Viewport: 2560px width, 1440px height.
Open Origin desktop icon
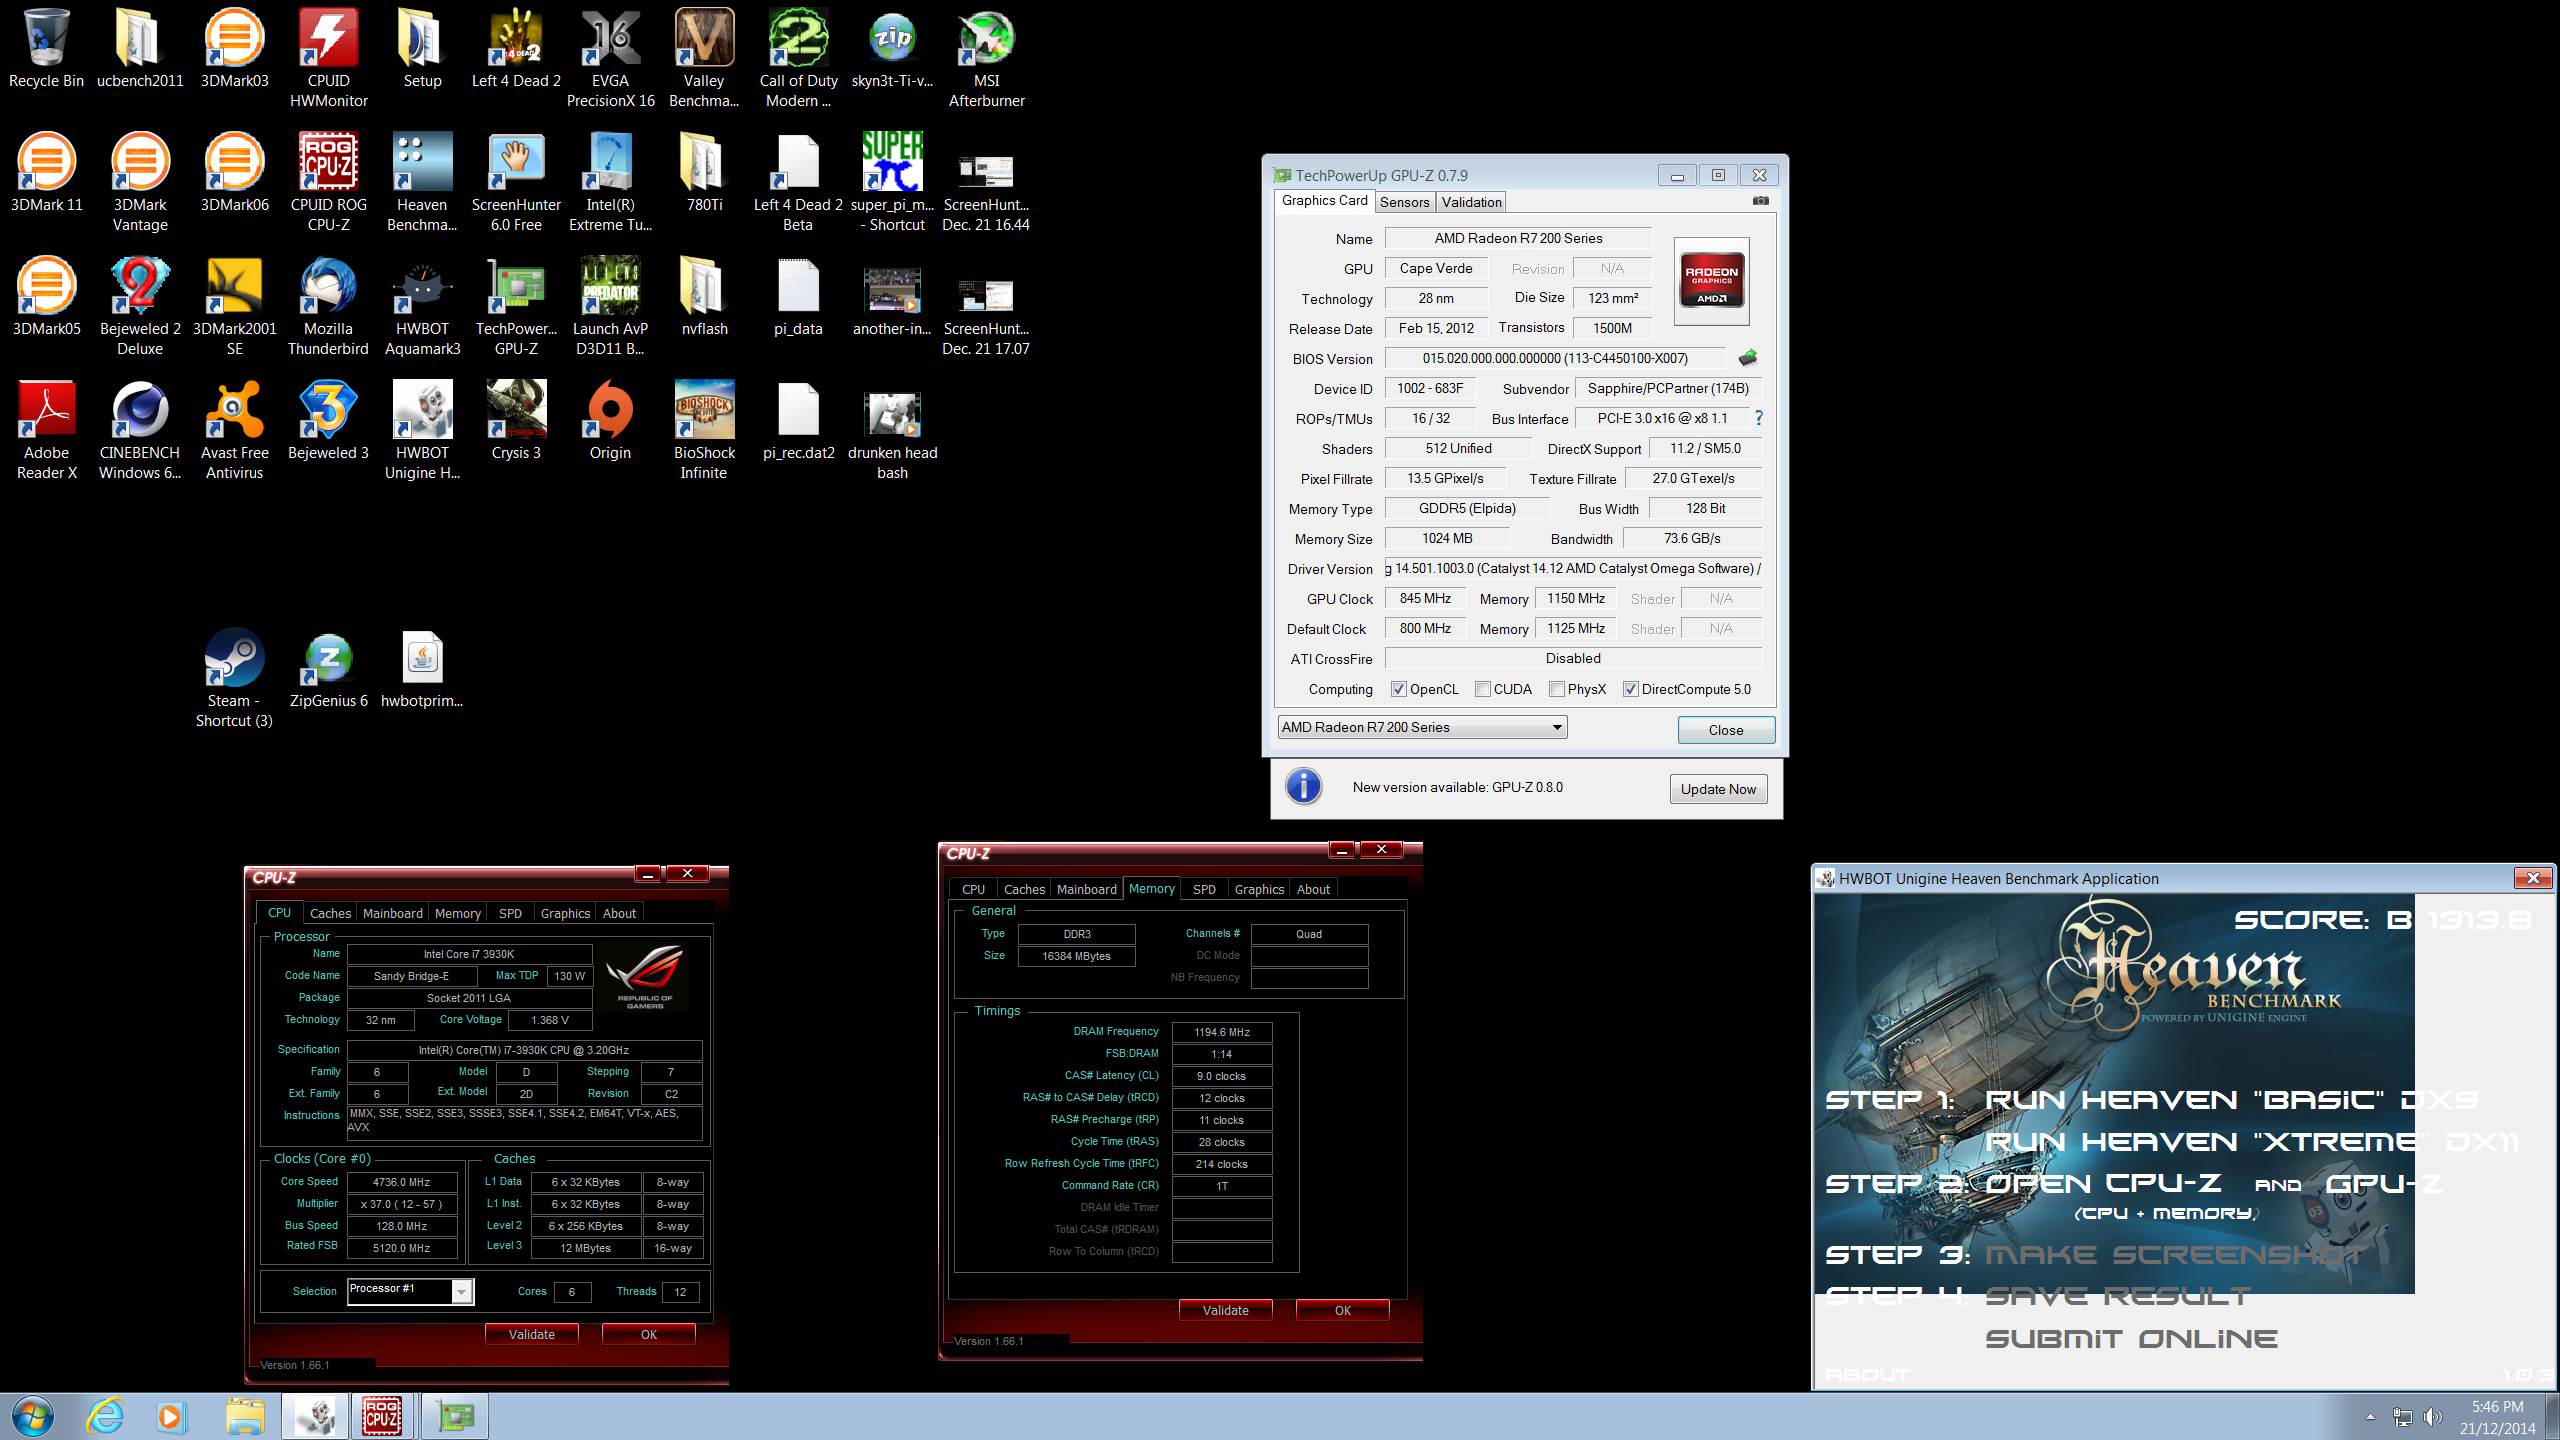tap(610, 420)
